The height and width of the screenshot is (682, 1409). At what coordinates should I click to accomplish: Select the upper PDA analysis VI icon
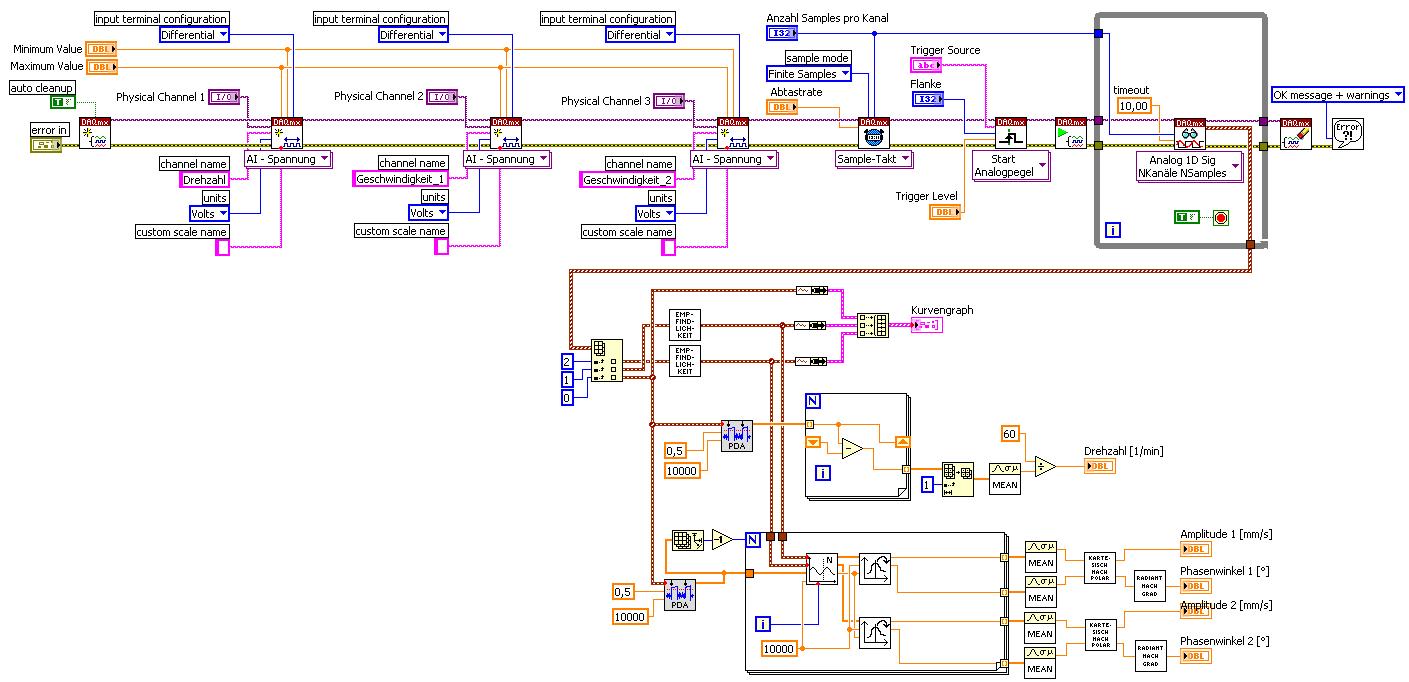(x=737, y=435)
